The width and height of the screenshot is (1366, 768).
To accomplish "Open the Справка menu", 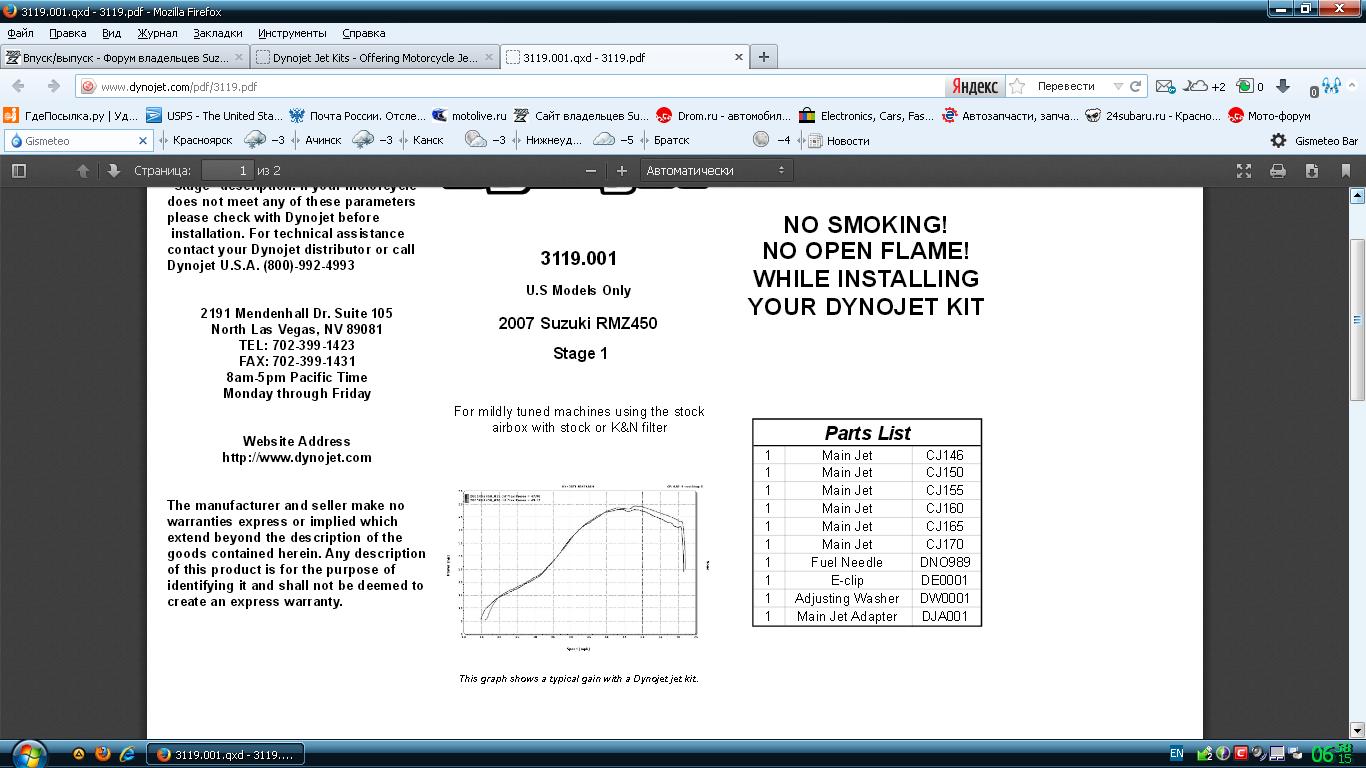I will 364,33.
